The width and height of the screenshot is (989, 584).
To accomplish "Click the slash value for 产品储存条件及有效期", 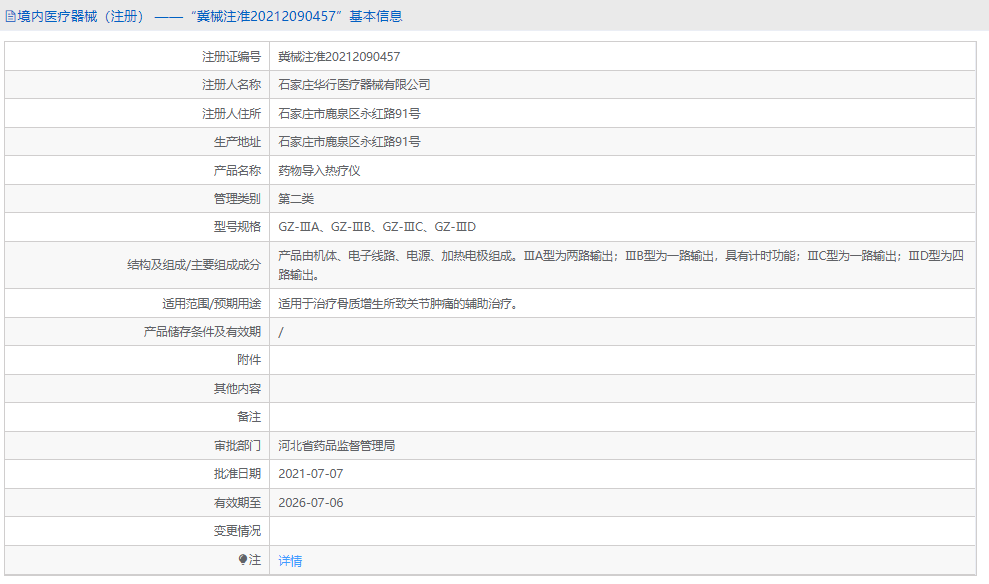I will tap(281, 332).
